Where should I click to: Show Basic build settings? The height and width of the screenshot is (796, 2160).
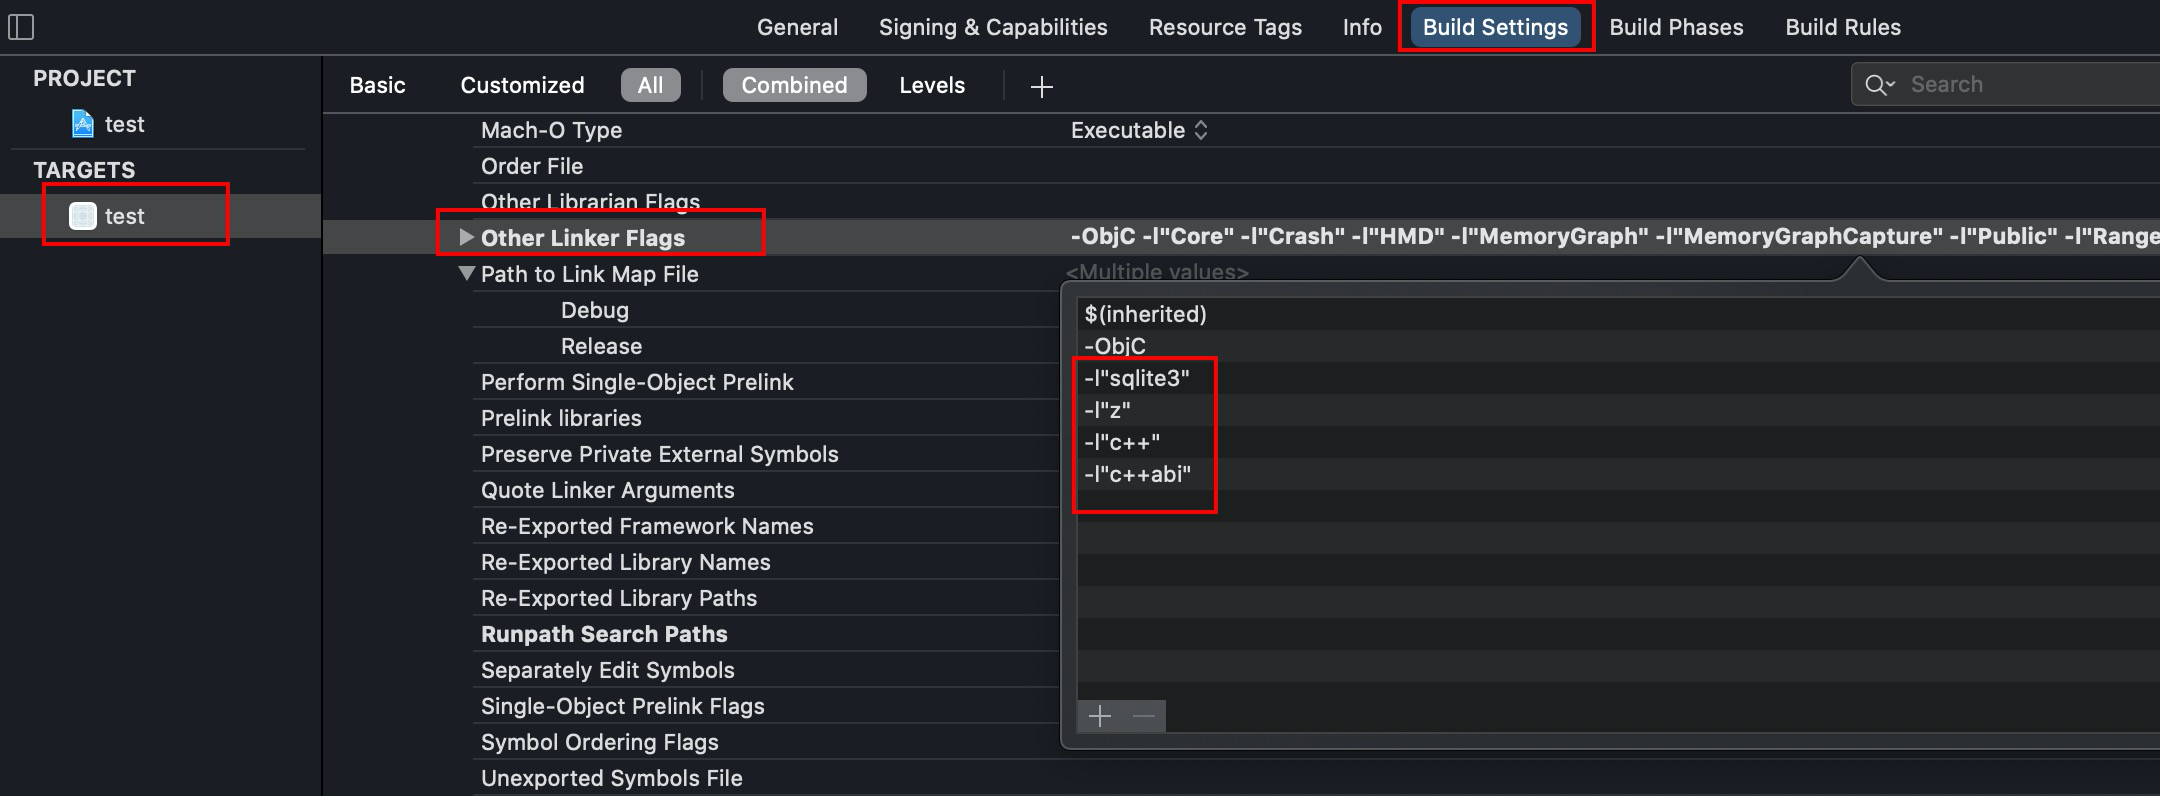tap(377, 85)
